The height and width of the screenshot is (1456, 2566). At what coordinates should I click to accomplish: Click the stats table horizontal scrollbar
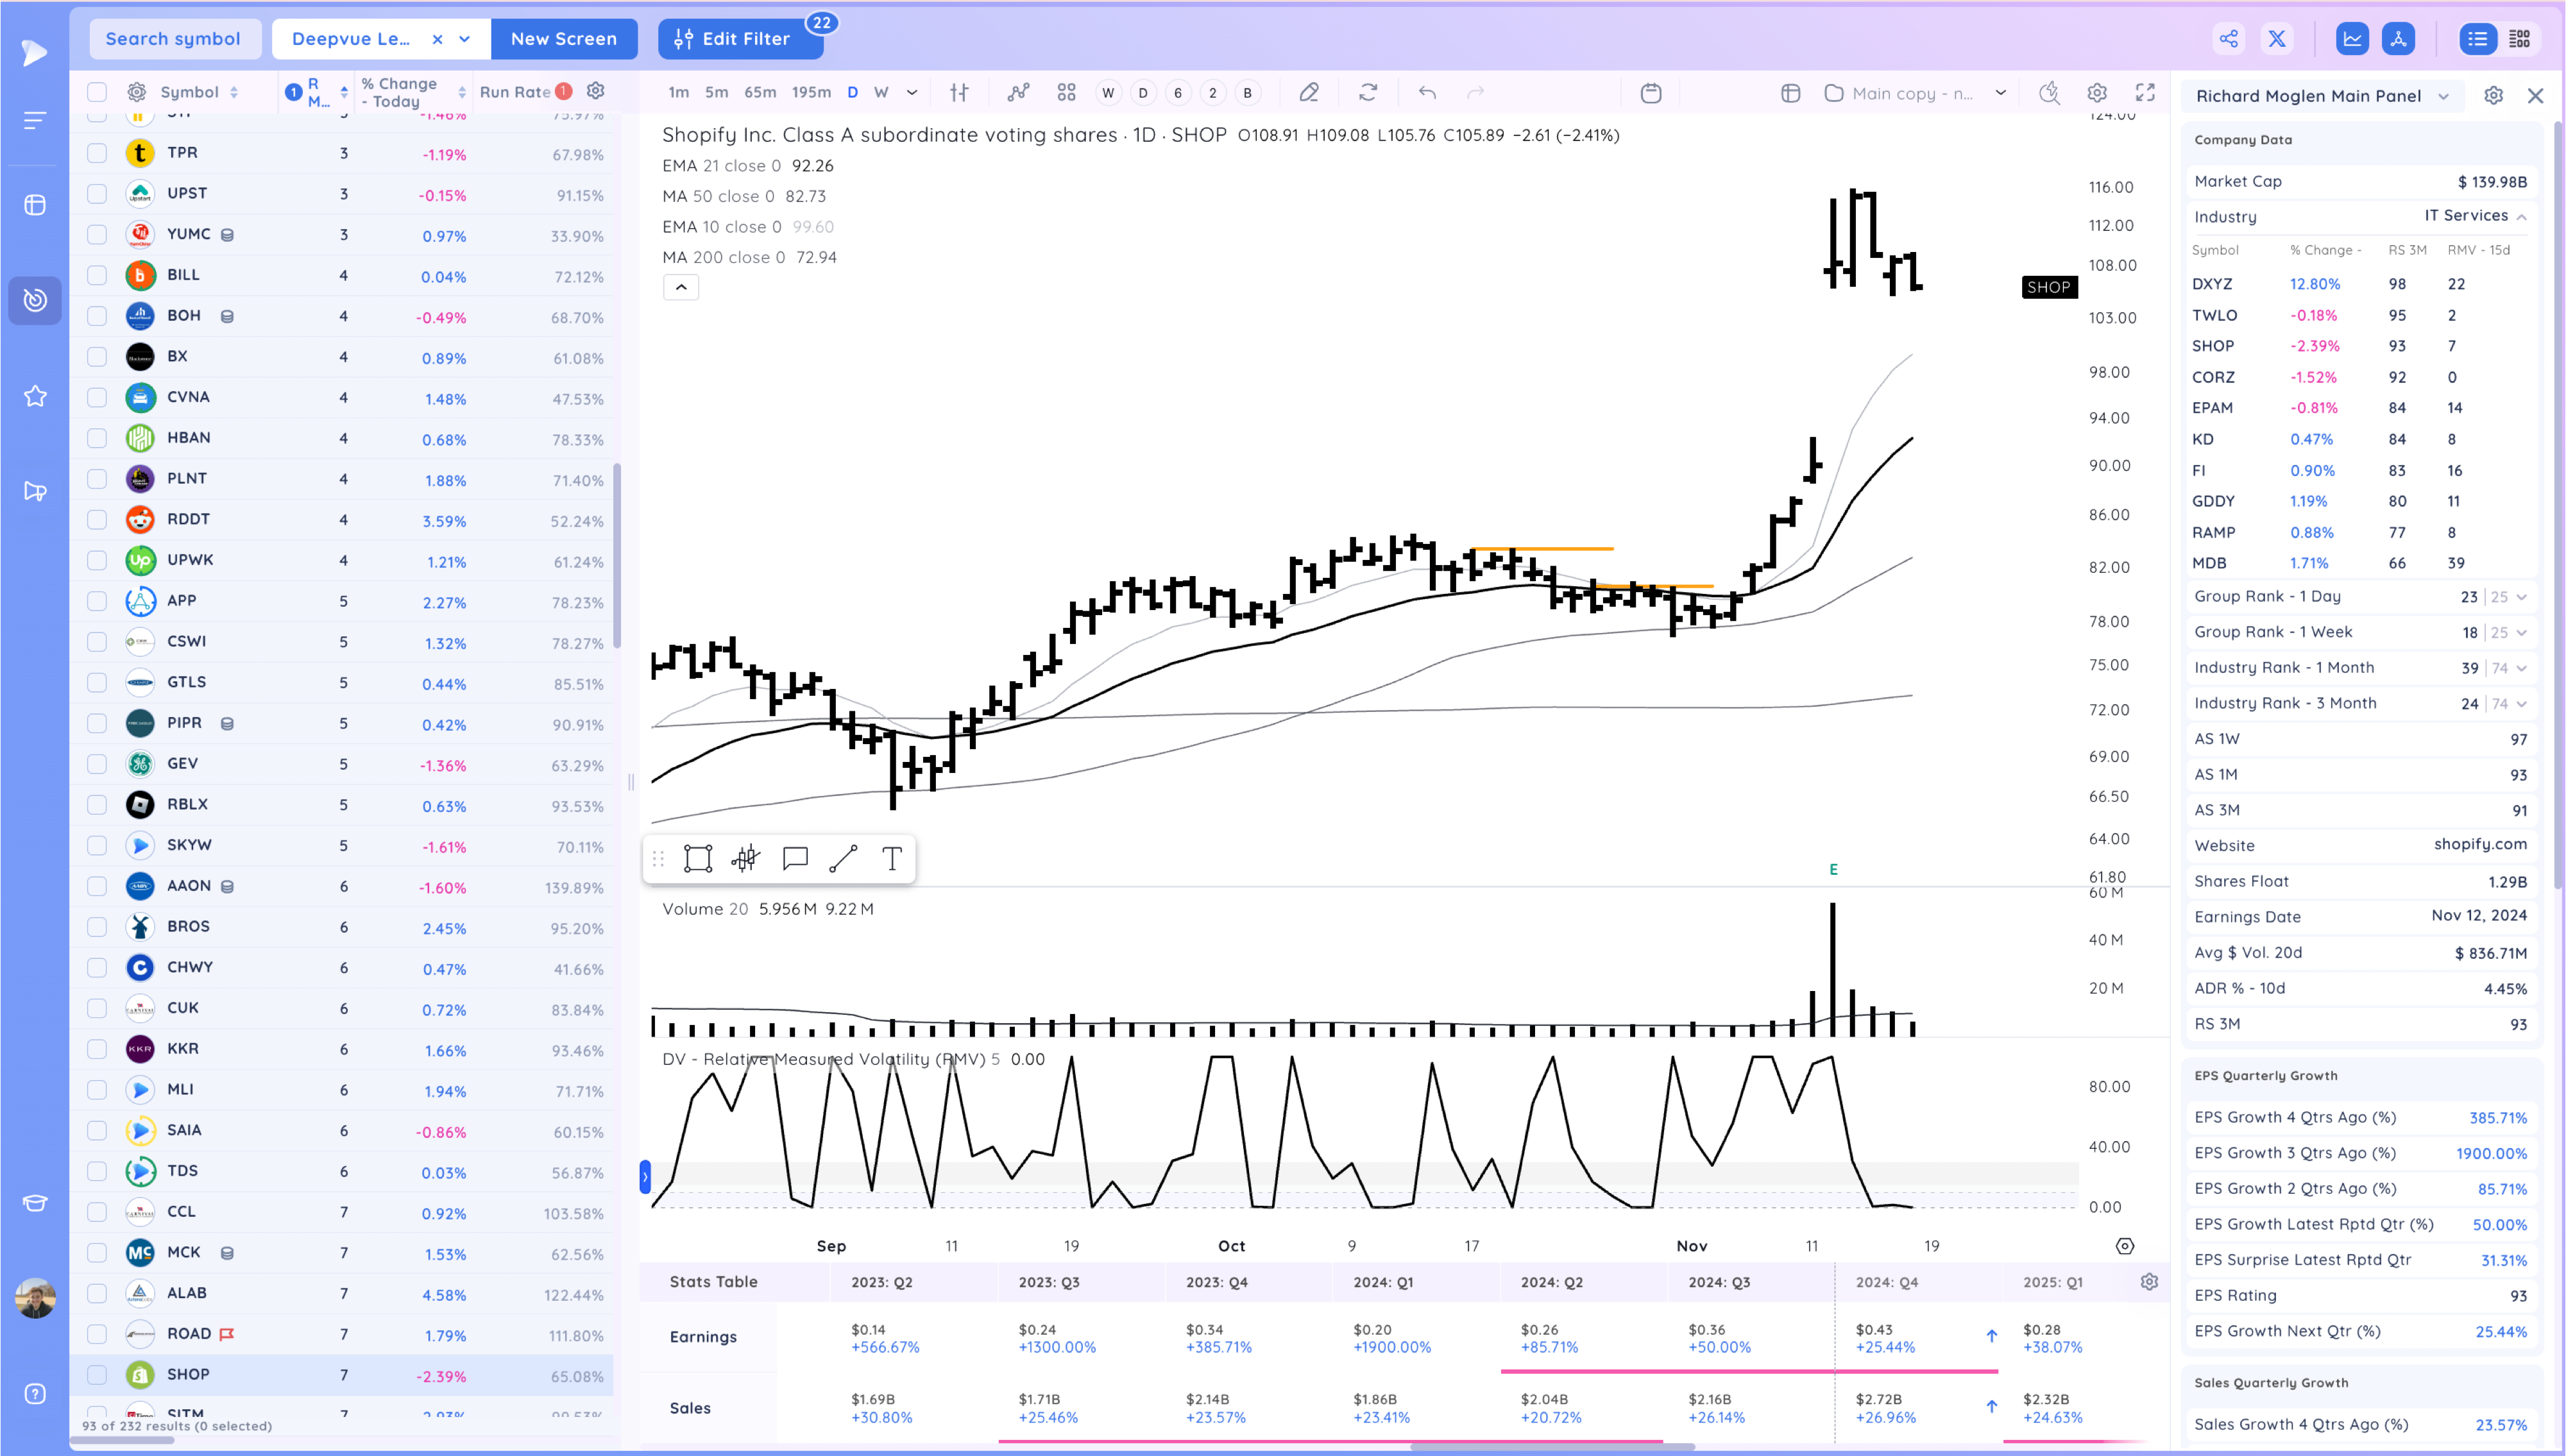coord(1552,1446)
